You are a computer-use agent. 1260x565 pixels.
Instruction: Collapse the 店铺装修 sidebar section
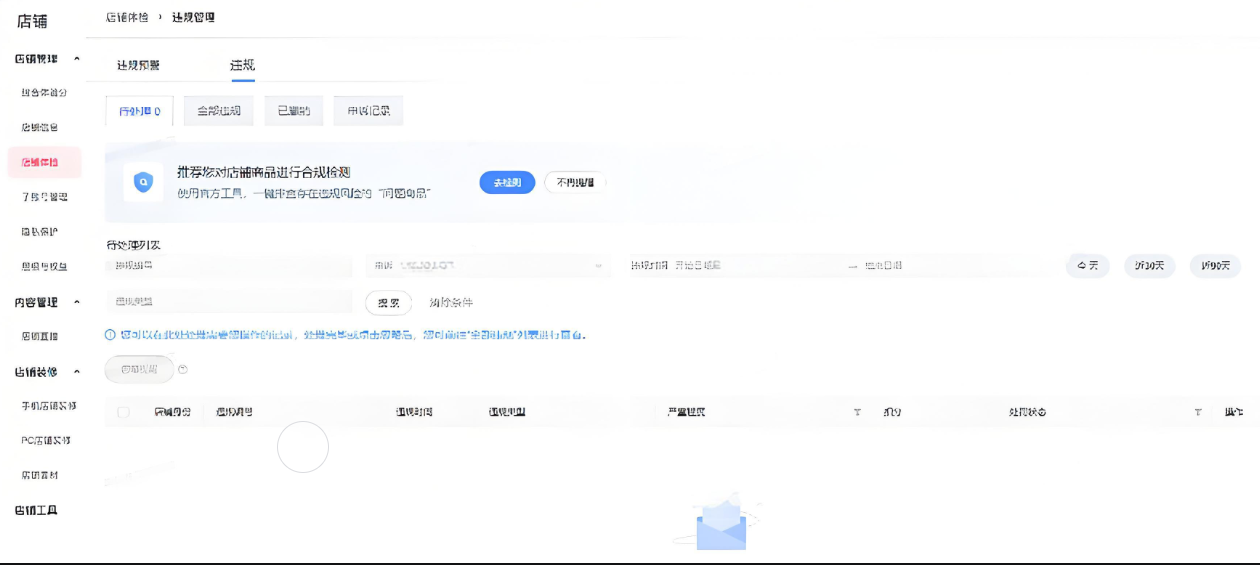77,372
